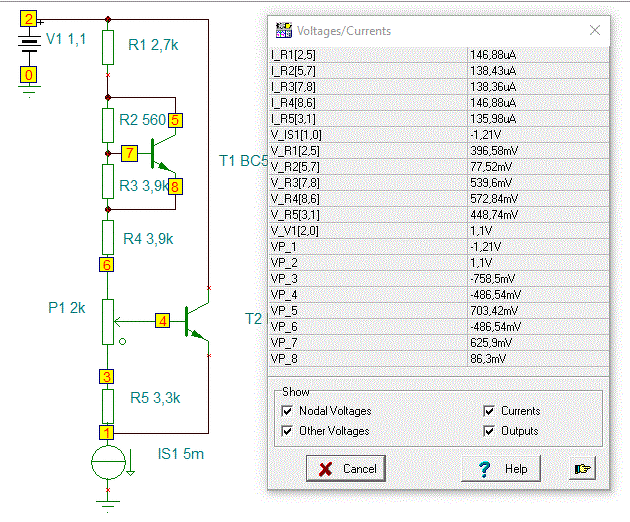The width and height of the screenshot is (630, 522).
Task: Select the IS1 current source symbol
Action: tap(108, 462)
